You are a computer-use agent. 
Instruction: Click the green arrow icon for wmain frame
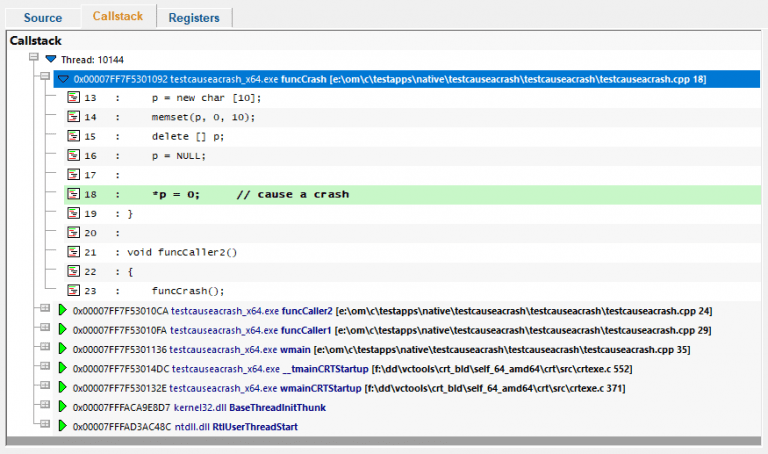coord(63,349)
